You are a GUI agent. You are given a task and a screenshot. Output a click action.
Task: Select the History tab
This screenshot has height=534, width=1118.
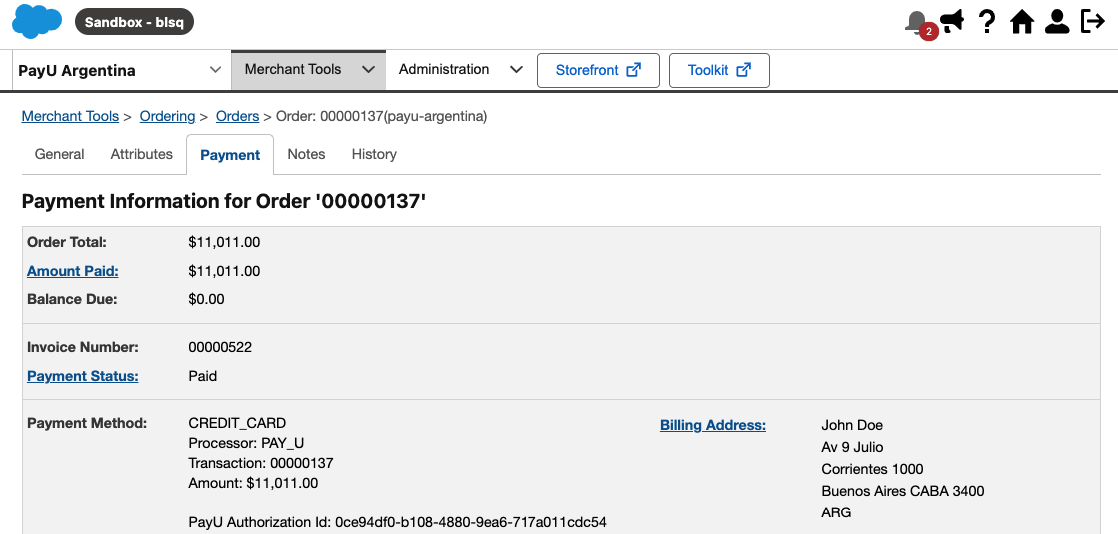pyautogui.click(x=374, y=154)
